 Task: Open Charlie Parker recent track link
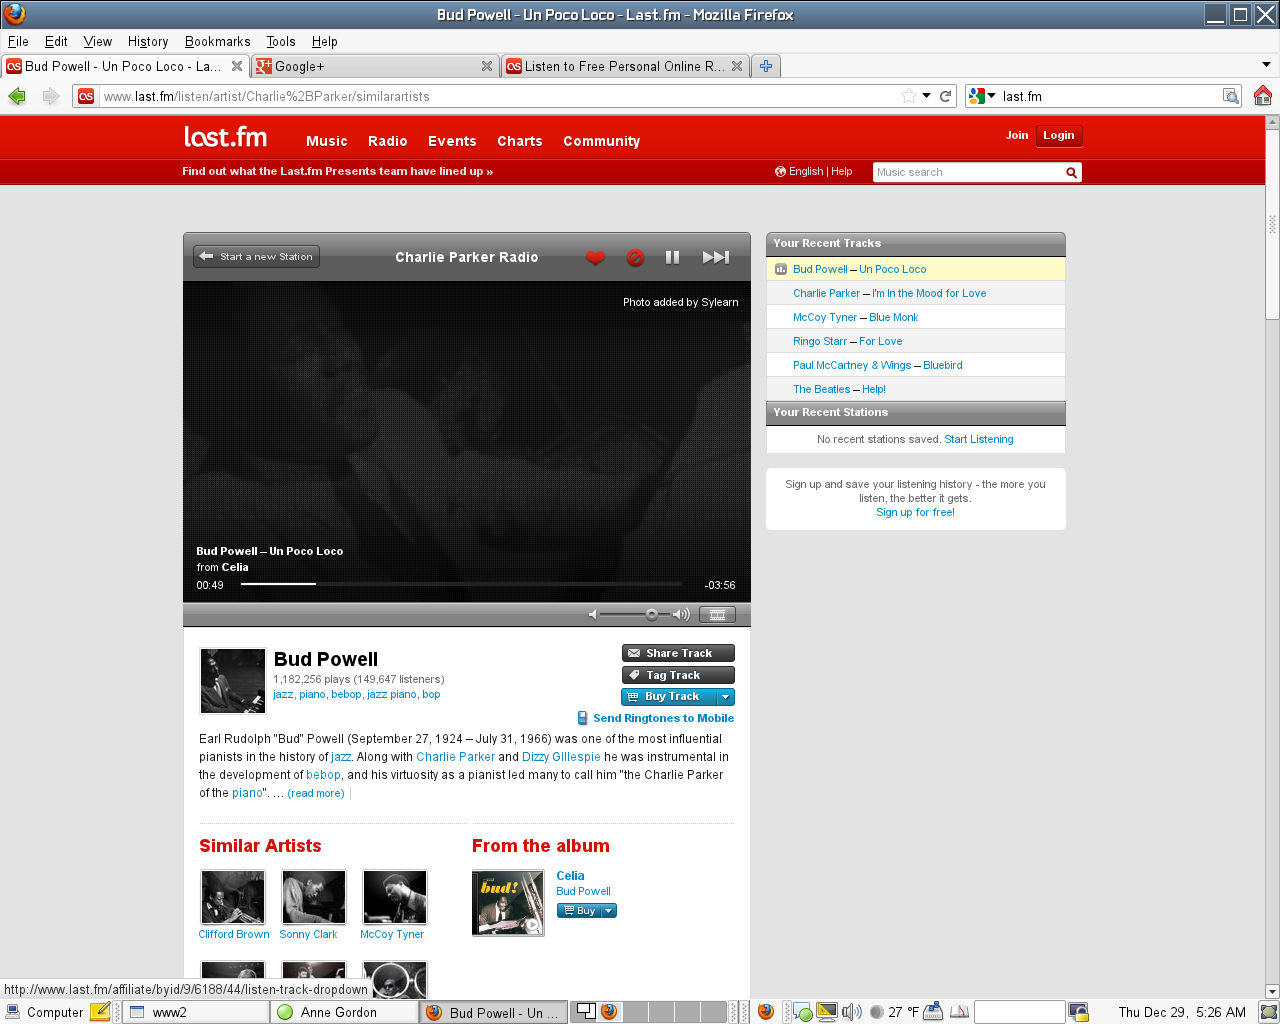826,293
